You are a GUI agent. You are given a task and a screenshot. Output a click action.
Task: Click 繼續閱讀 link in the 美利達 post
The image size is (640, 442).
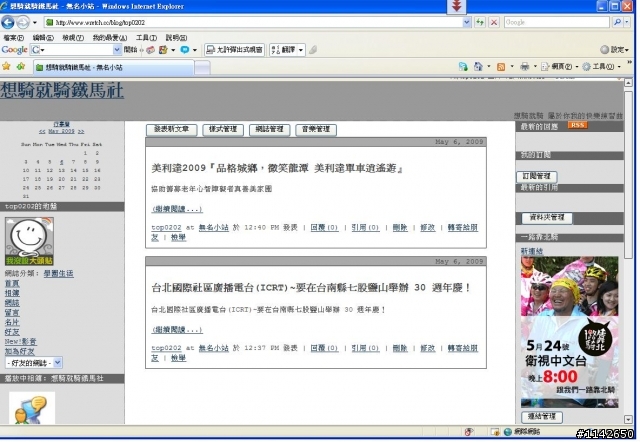177,209
